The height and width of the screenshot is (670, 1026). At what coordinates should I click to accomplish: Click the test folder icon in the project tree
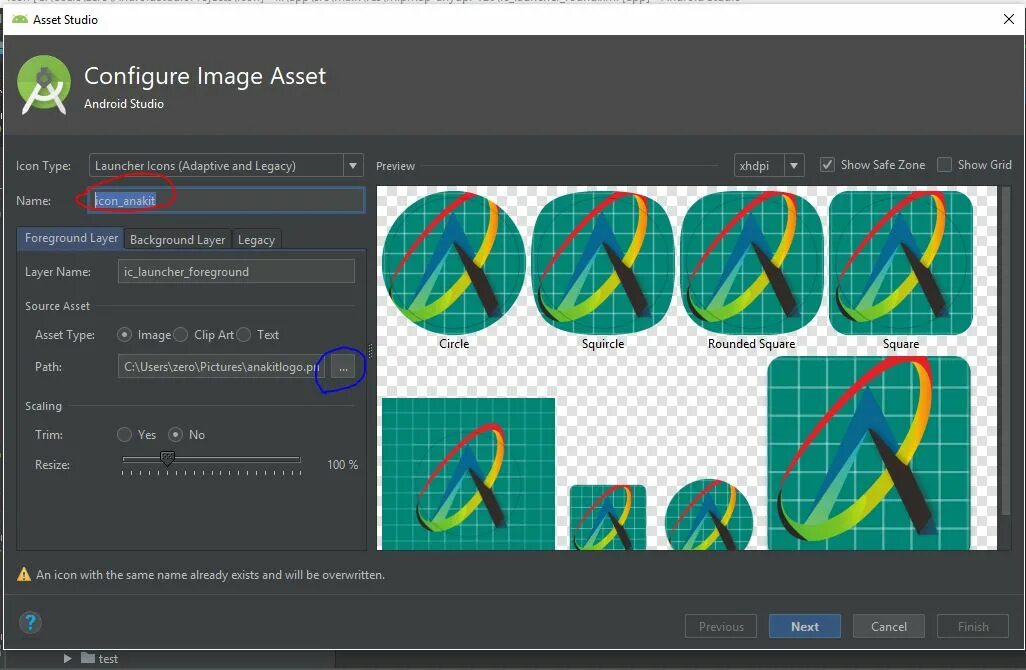[88, 658]
